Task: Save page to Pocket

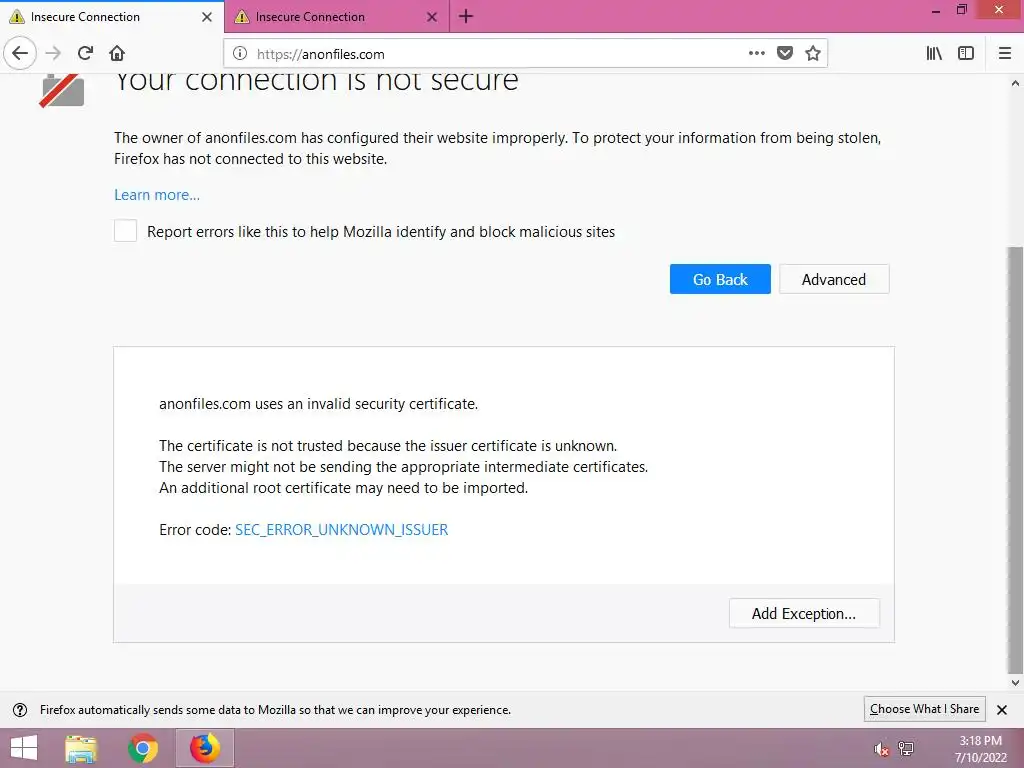Action: coord(785,54)
